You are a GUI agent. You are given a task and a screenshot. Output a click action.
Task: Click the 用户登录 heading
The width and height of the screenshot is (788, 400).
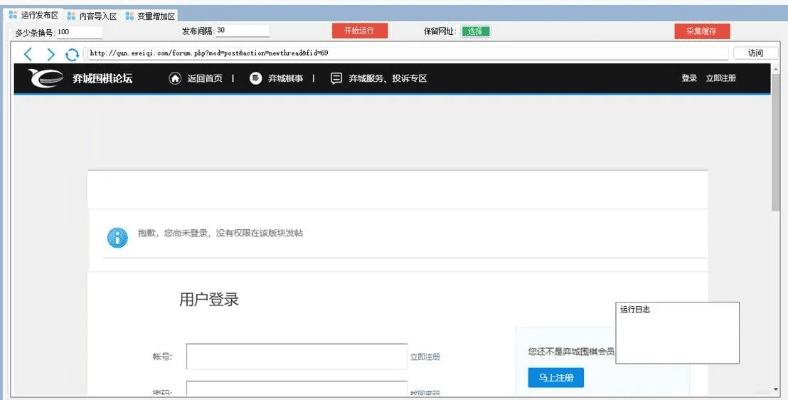click(x=209, y=299)
